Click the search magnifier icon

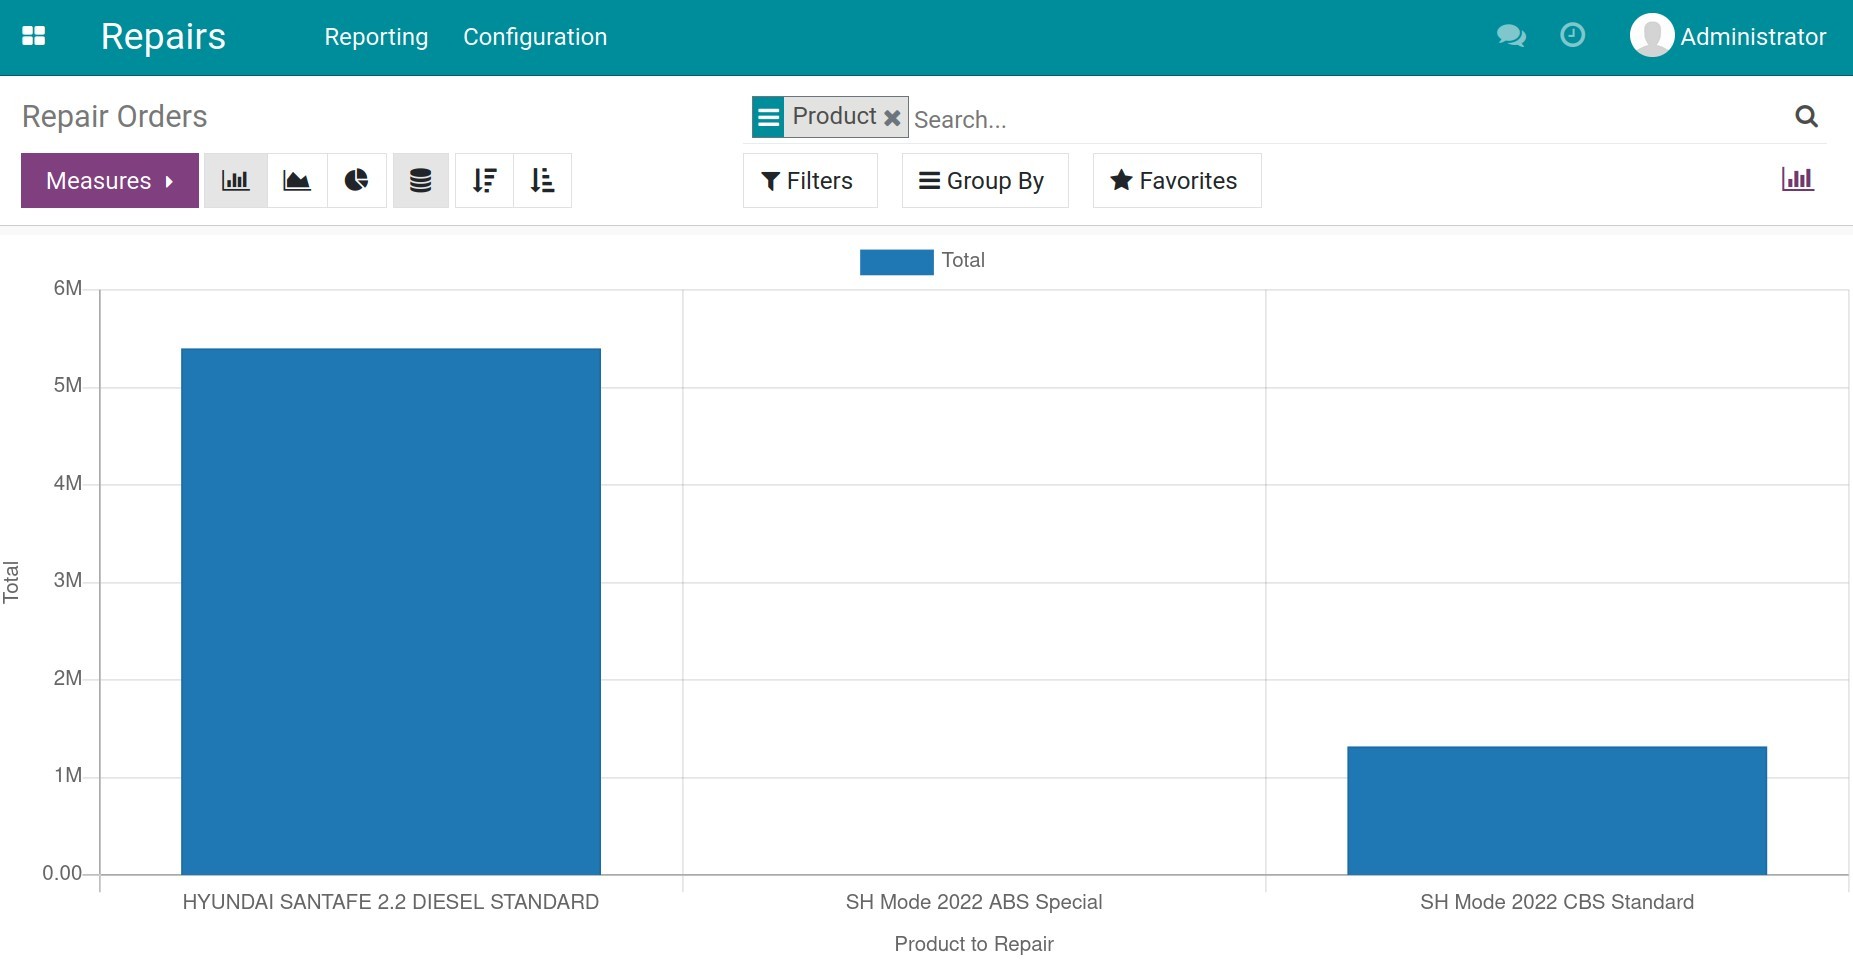tap(1806, 116)
